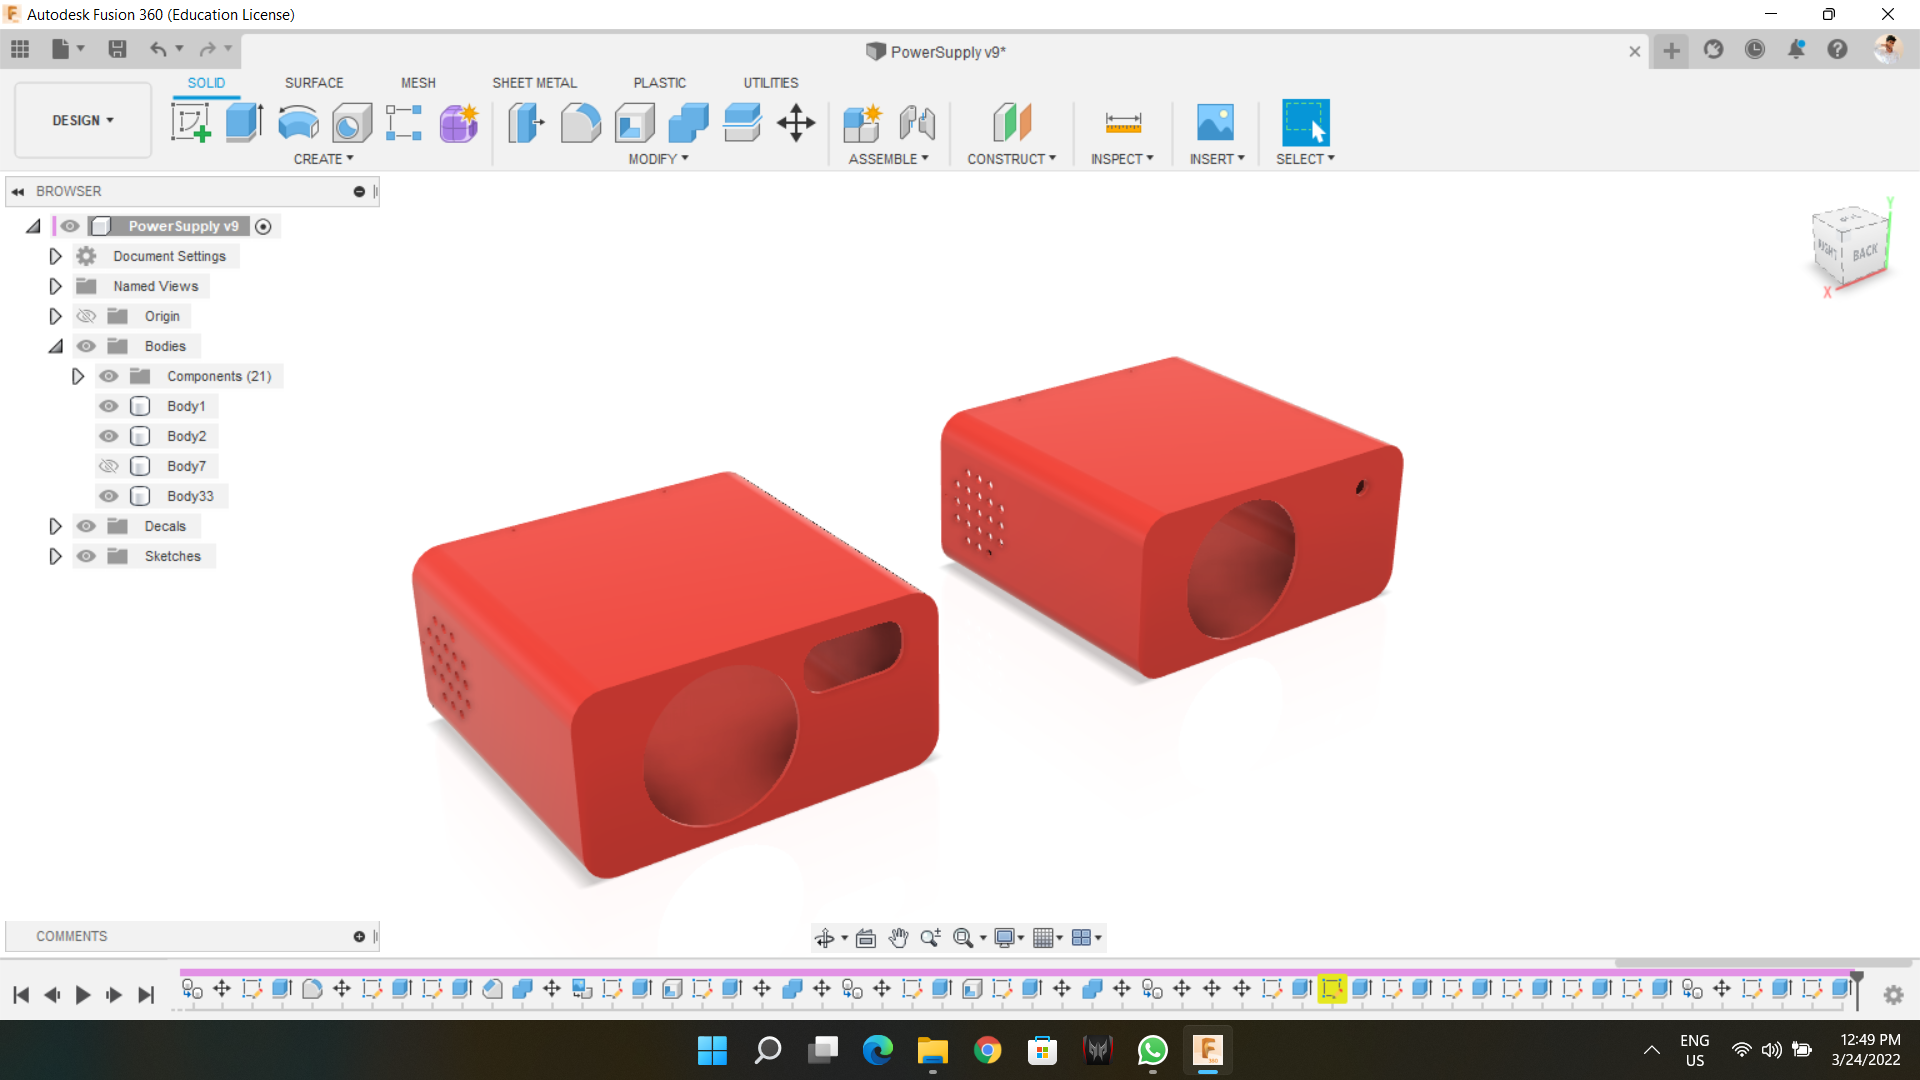This screenshot has height=1080, width=1920.
Task: Select the Move/Copy tool
Action: [797, 122]
